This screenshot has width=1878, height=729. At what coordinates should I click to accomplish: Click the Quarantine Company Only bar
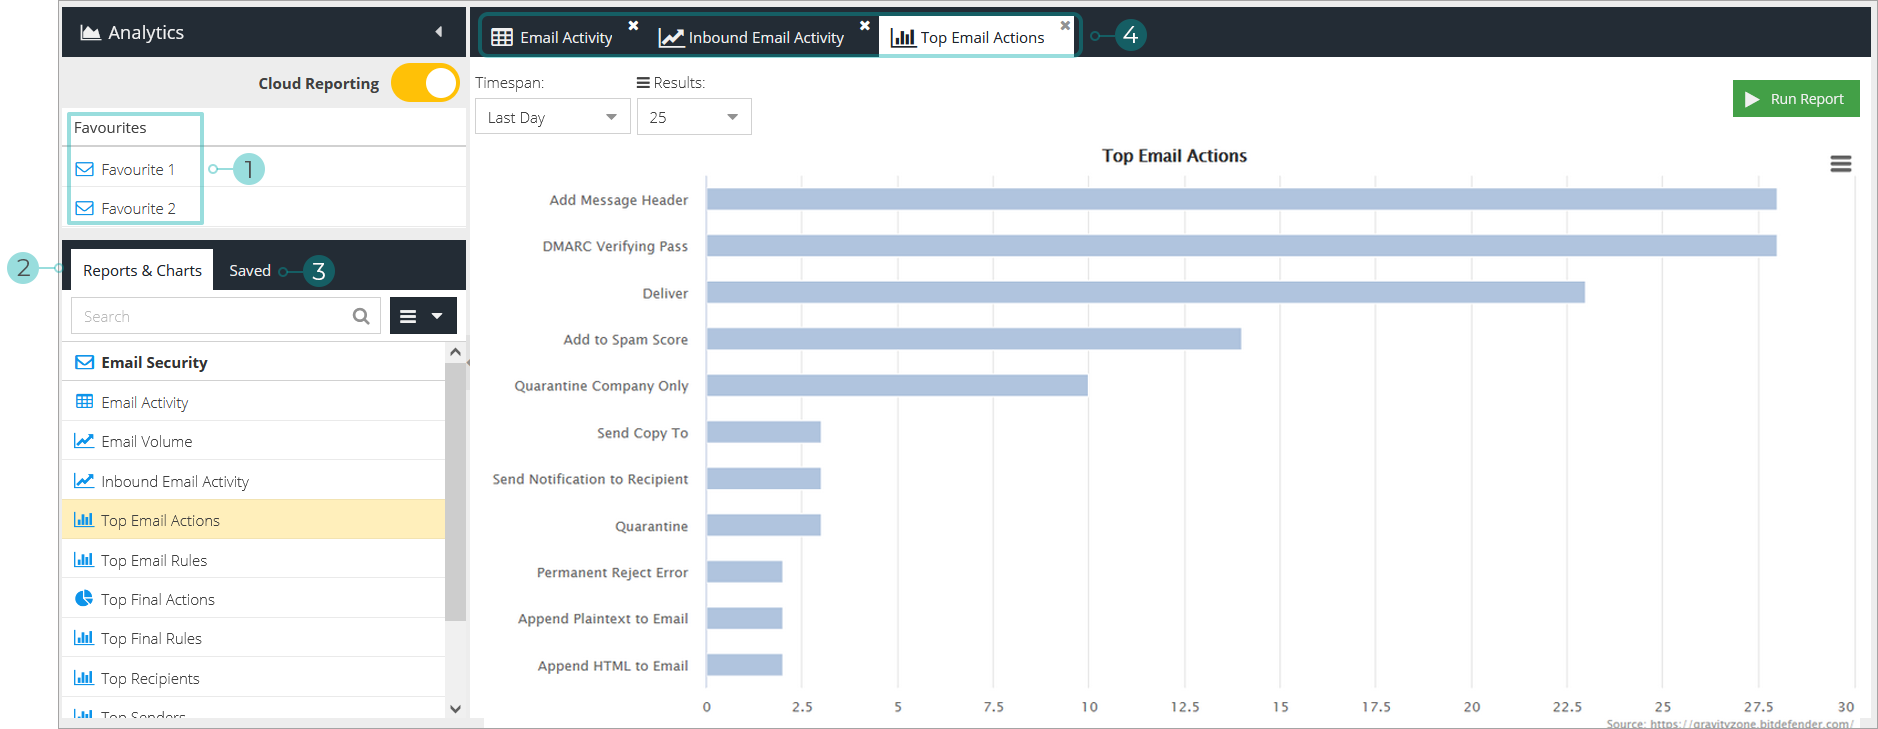point(897,385)
